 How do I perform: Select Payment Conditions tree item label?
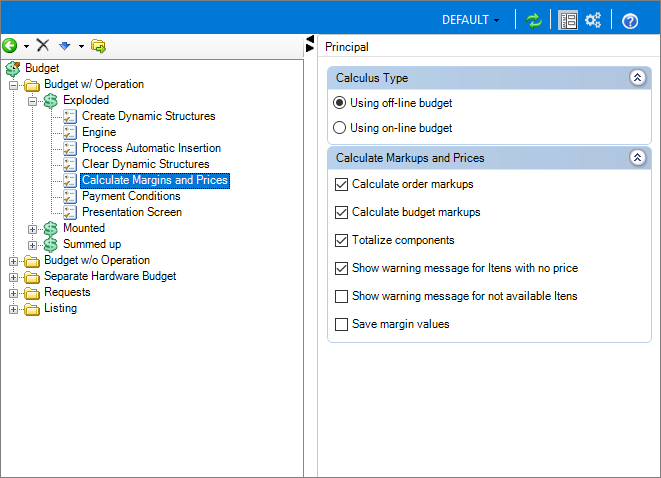click(131, 196)
